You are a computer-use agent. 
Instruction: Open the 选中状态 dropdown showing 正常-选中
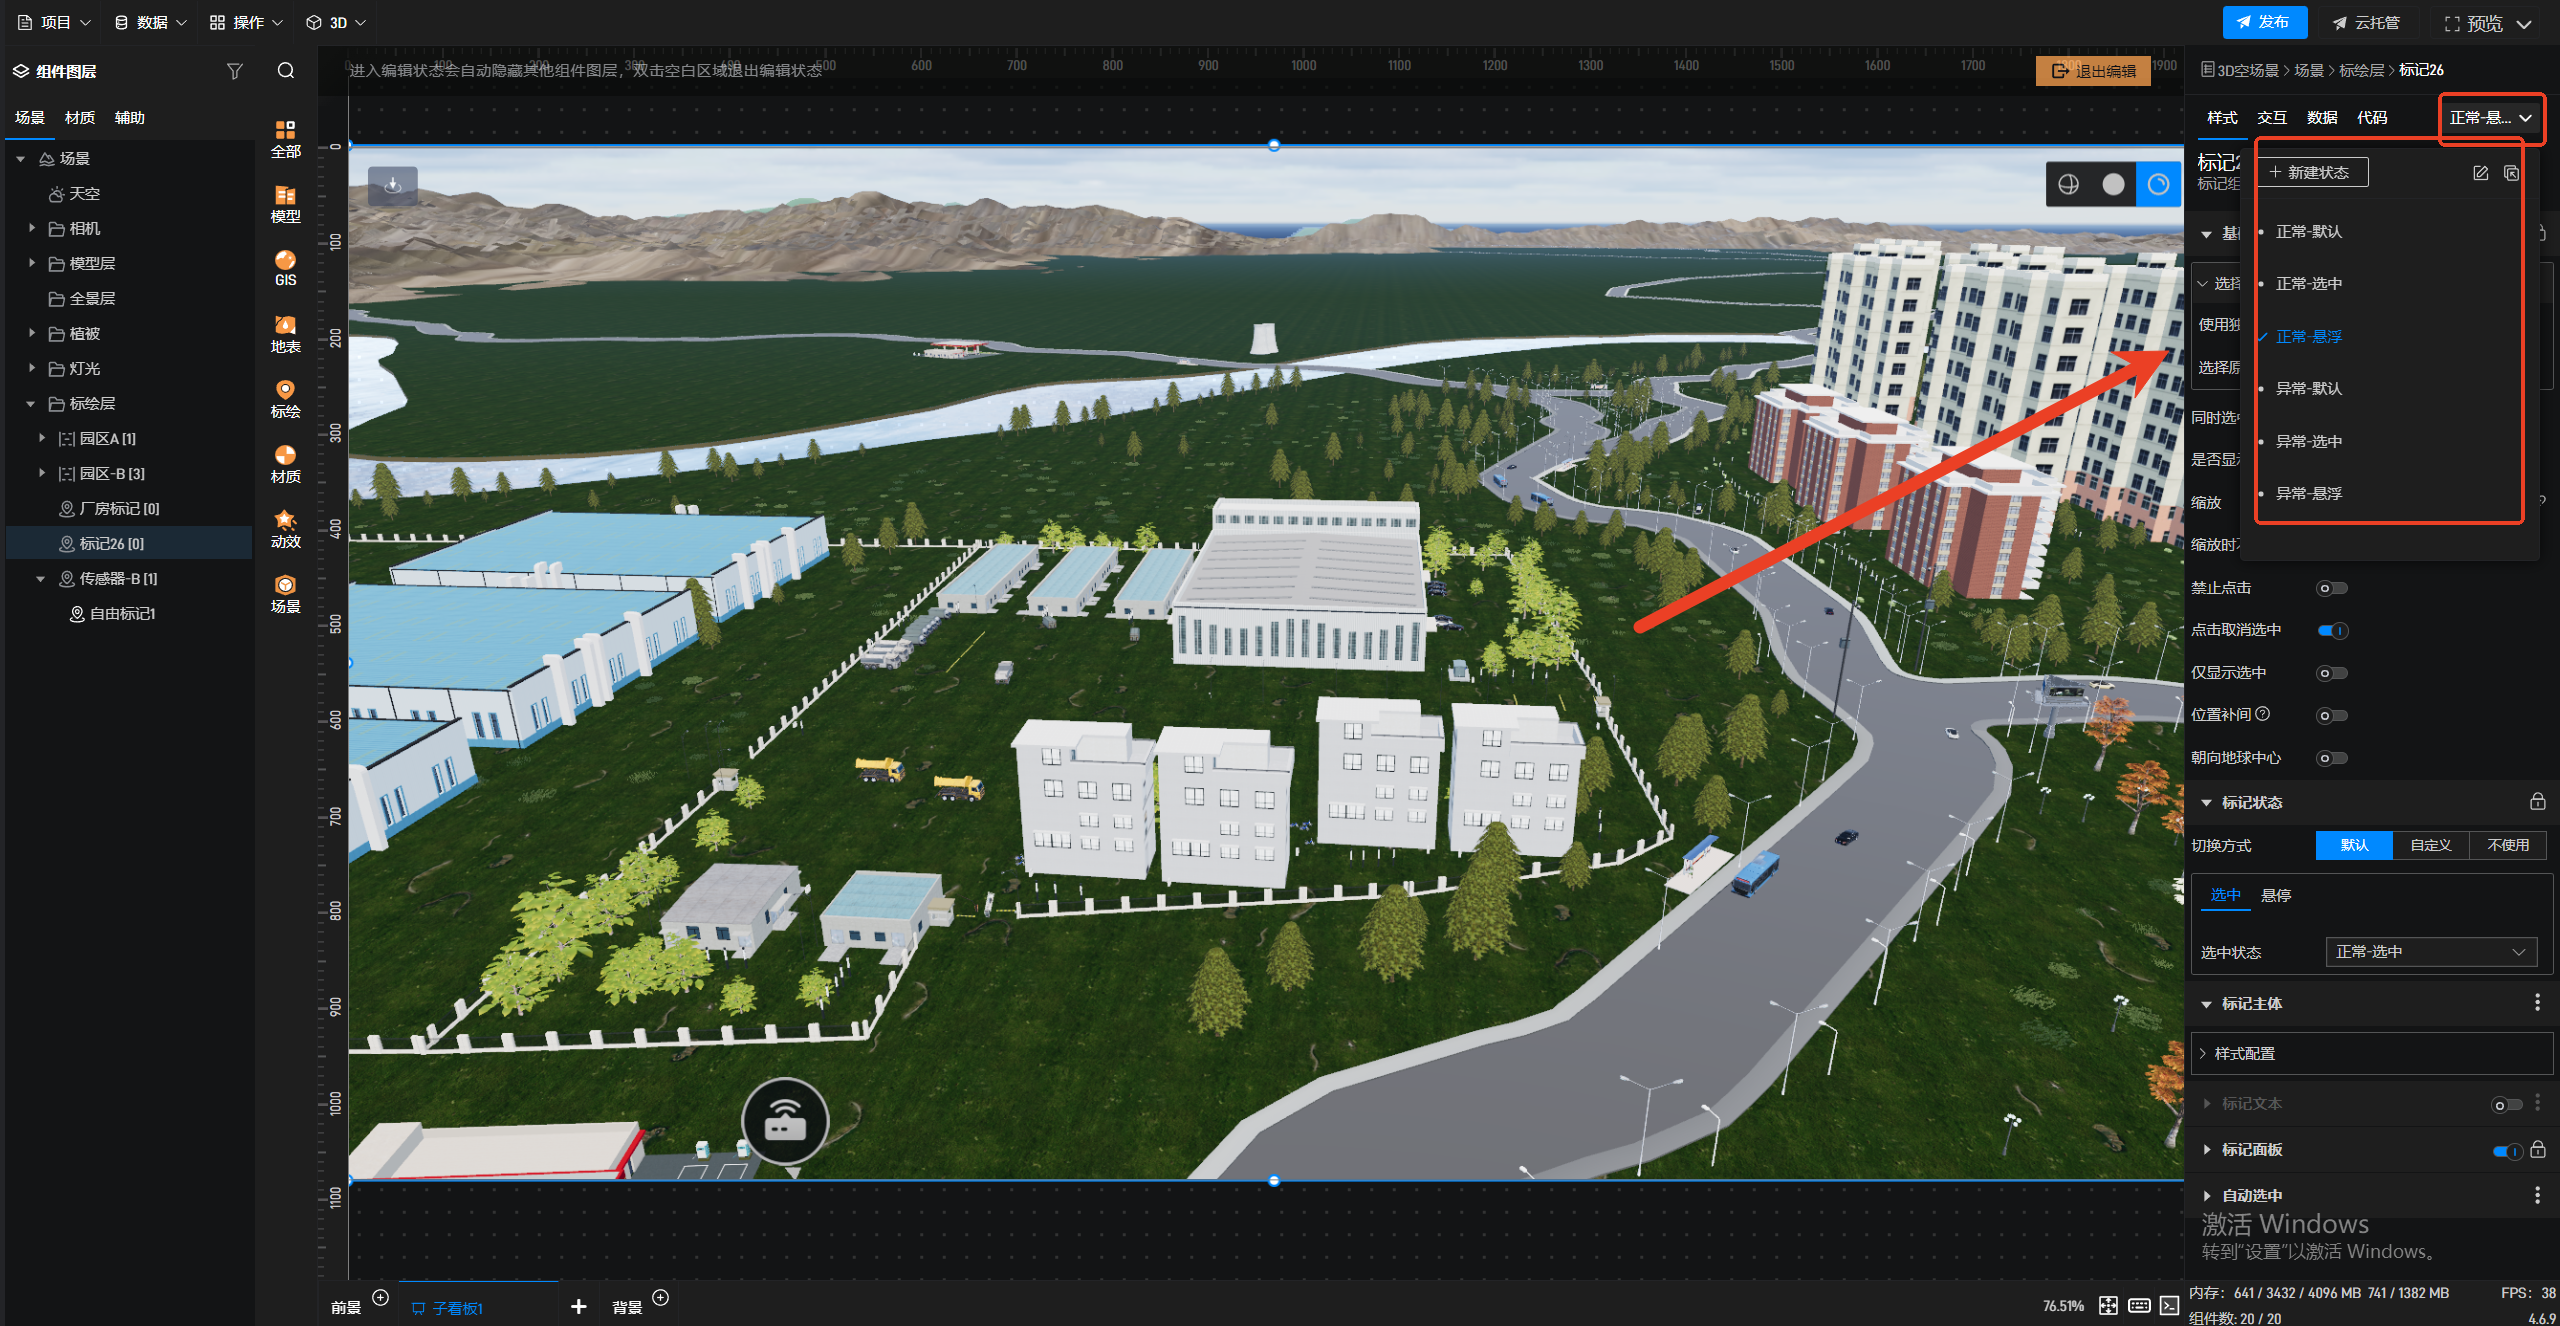coord(2430,952)
